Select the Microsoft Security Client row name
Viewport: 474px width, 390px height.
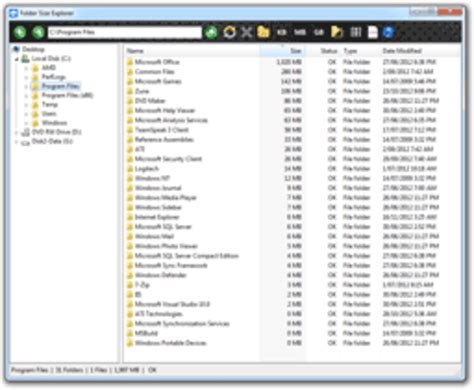168,159
